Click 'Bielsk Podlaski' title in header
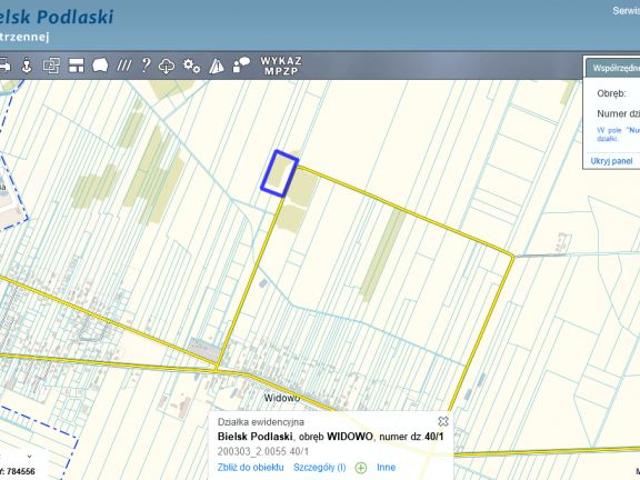640x480 pixels. pyautogui.click(x=57, y=17)
